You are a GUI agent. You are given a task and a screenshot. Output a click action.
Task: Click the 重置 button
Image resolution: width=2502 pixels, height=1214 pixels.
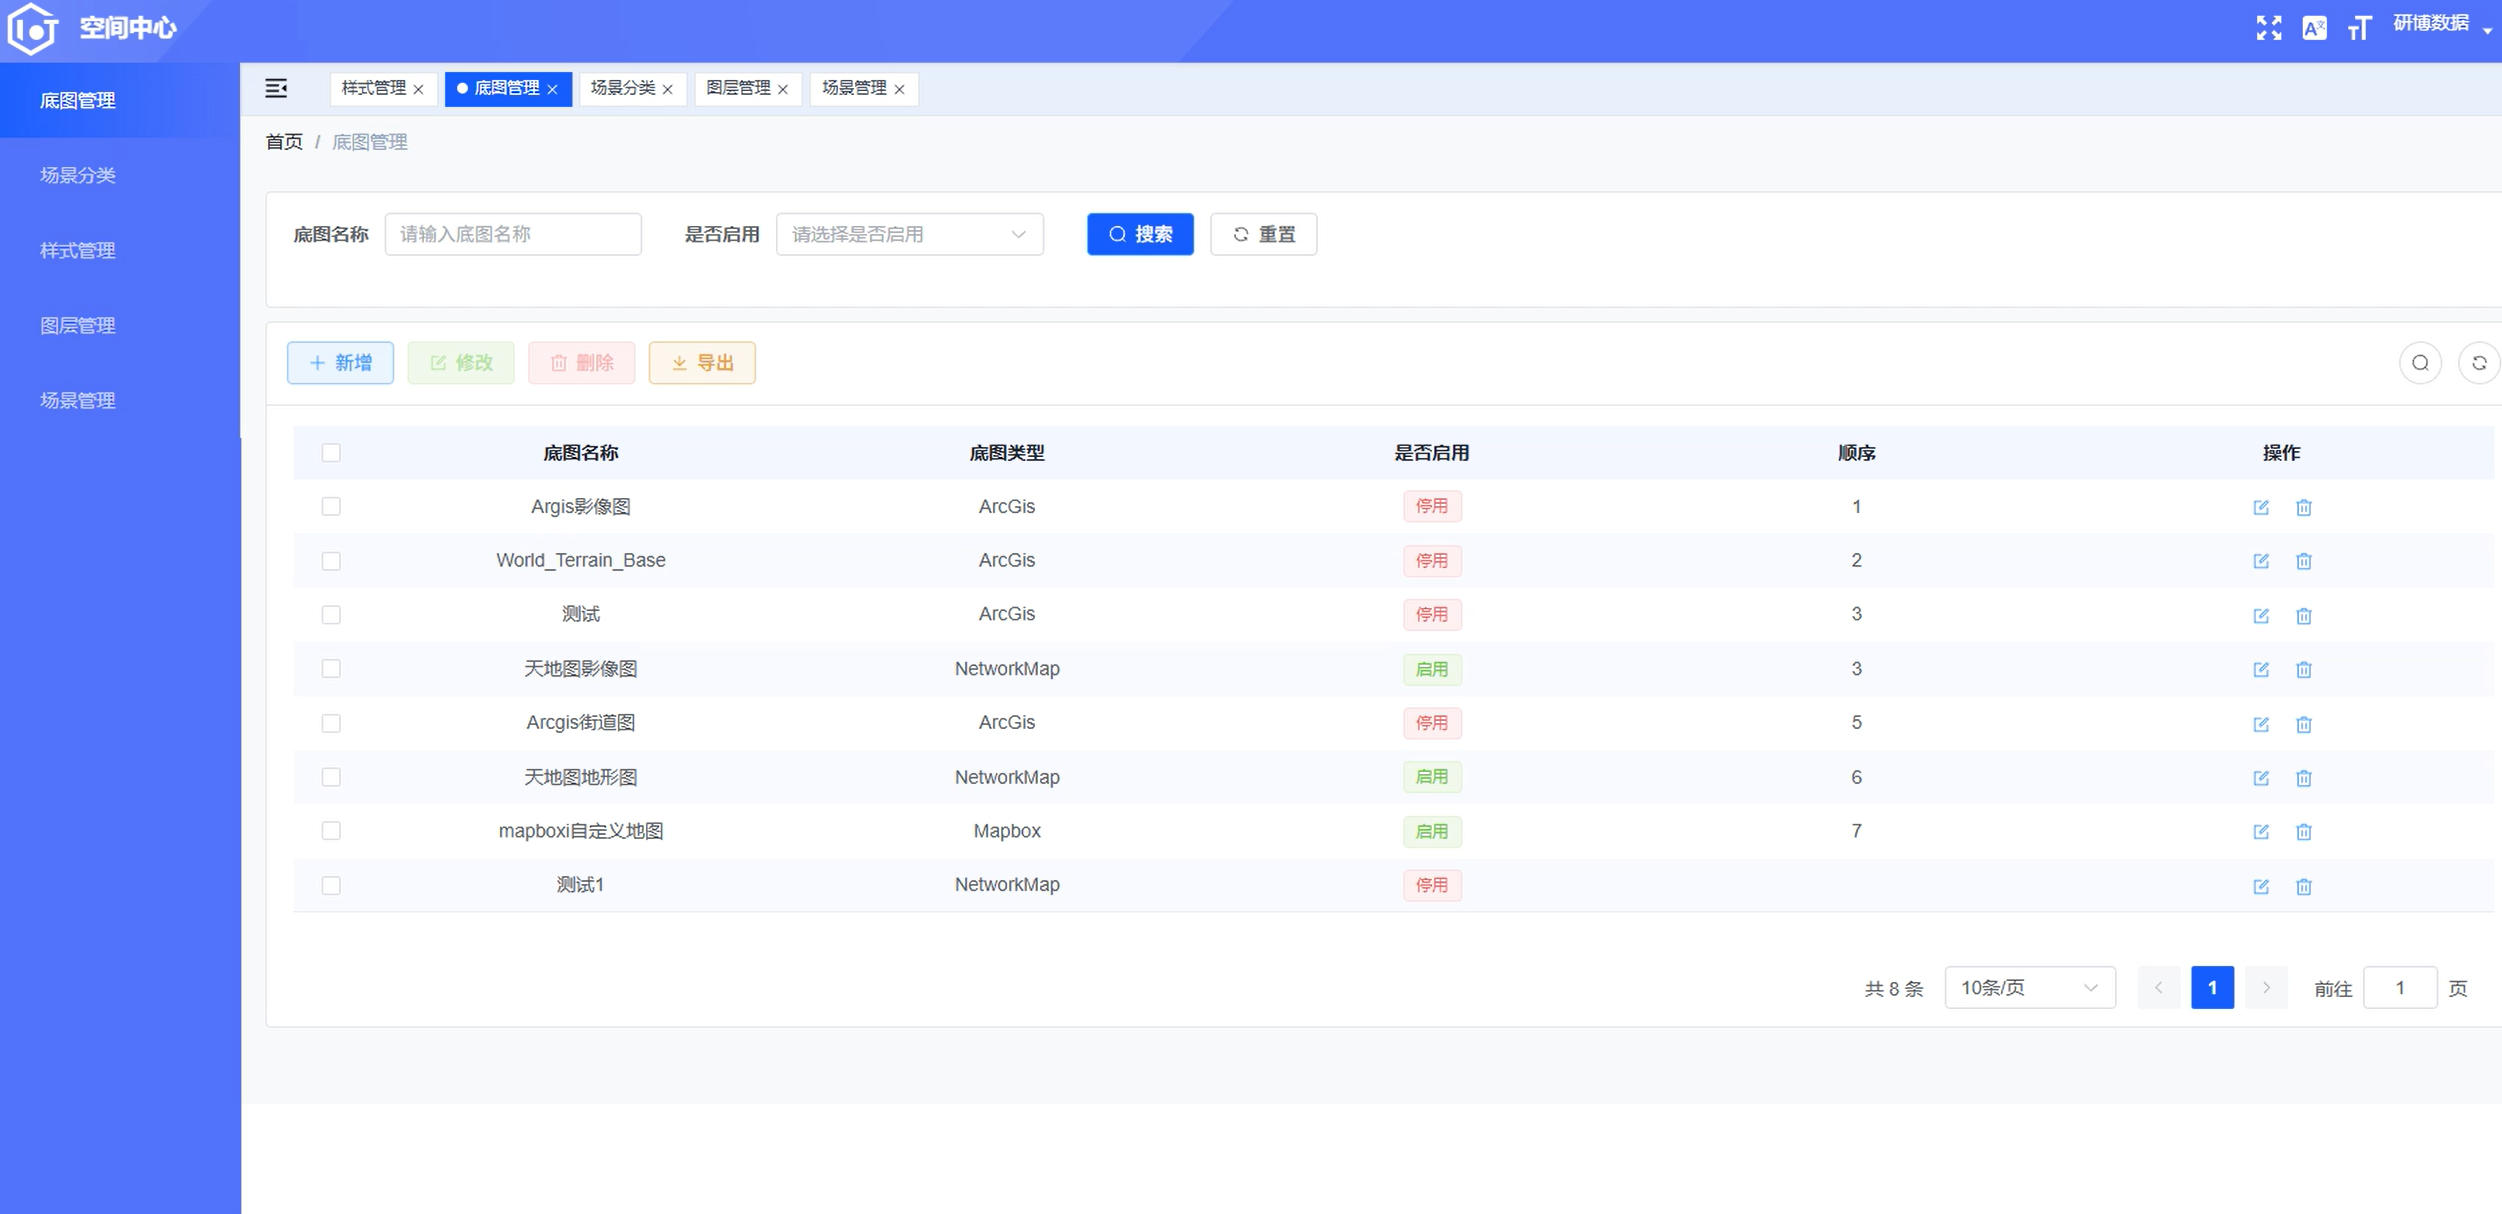coord(1264,234)
